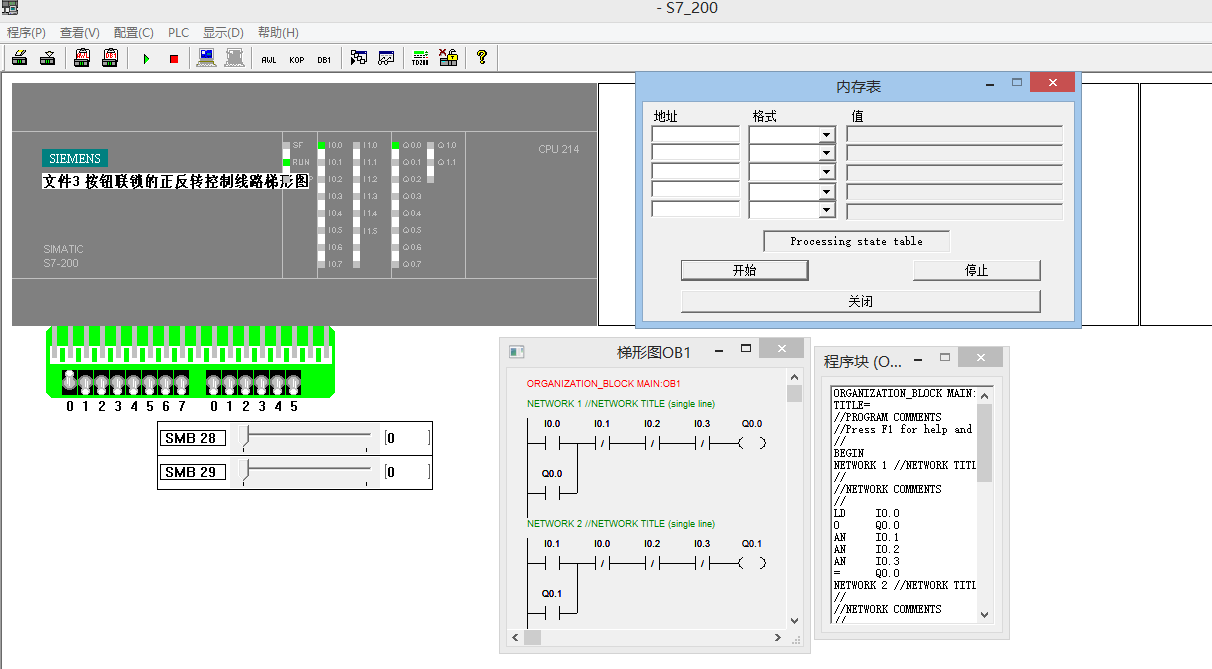This screenshot has width=1212, height=669.
Task: Click the SMB 29 analog slider
Action: (304, 472)
